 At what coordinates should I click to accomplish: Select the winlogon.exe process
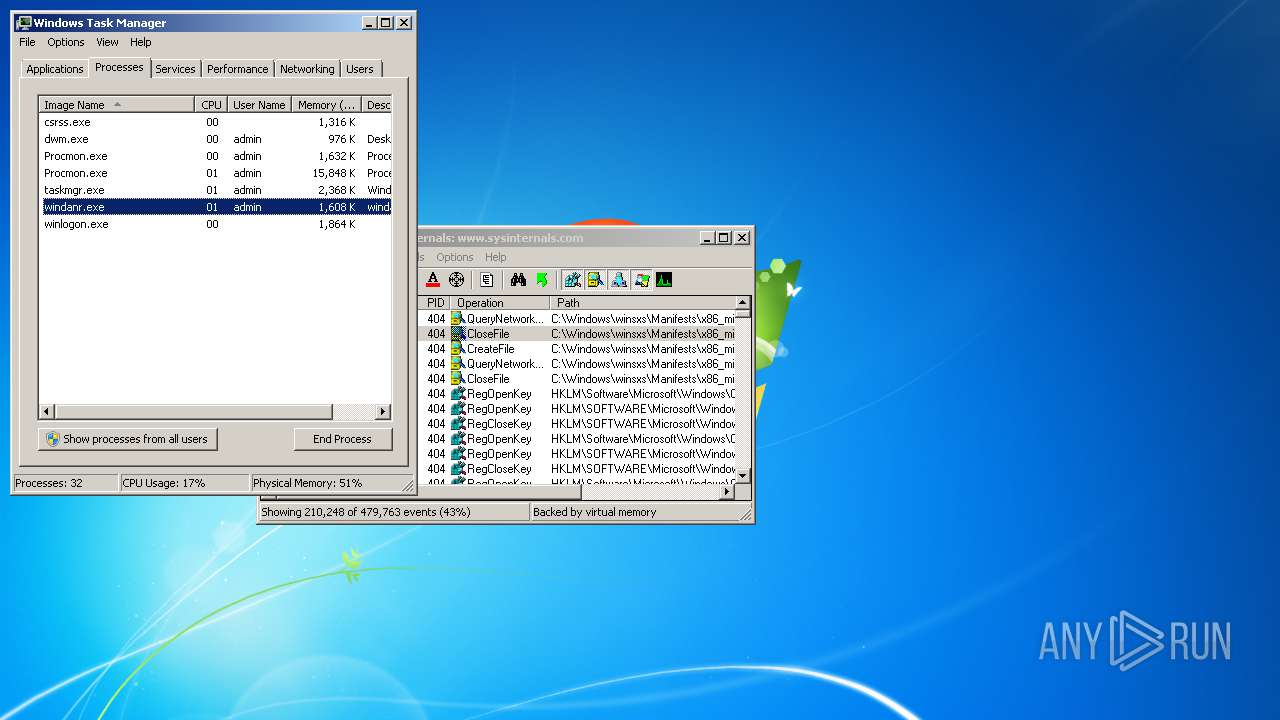215,224
